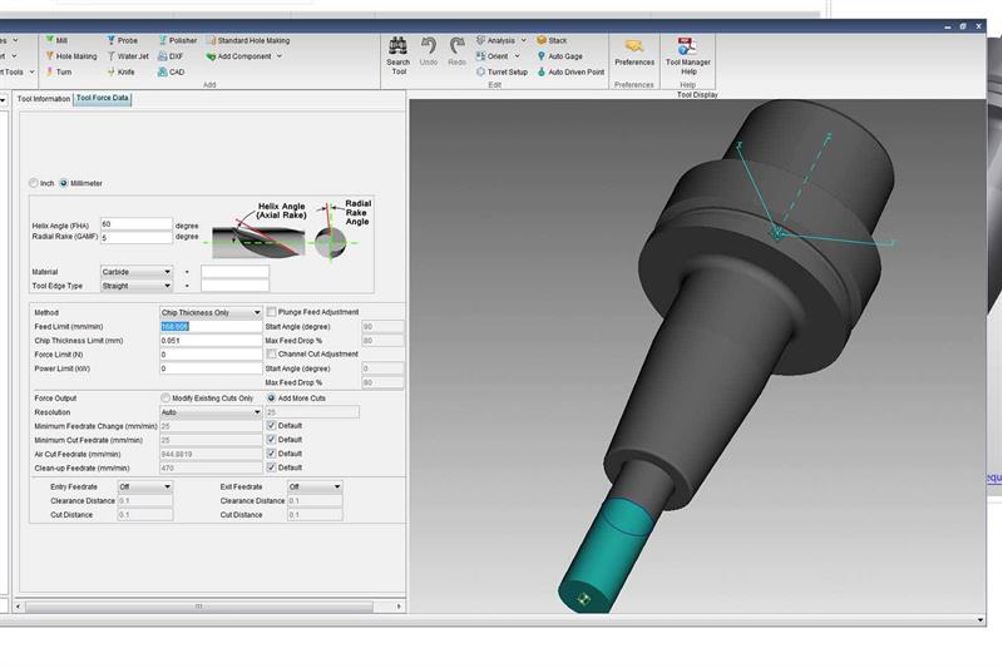Open the Entry Feedrate dropdown
Image resolution: width=1002 pixels, height=668 pixels.
pyautogui.click(x=145, y=487)
